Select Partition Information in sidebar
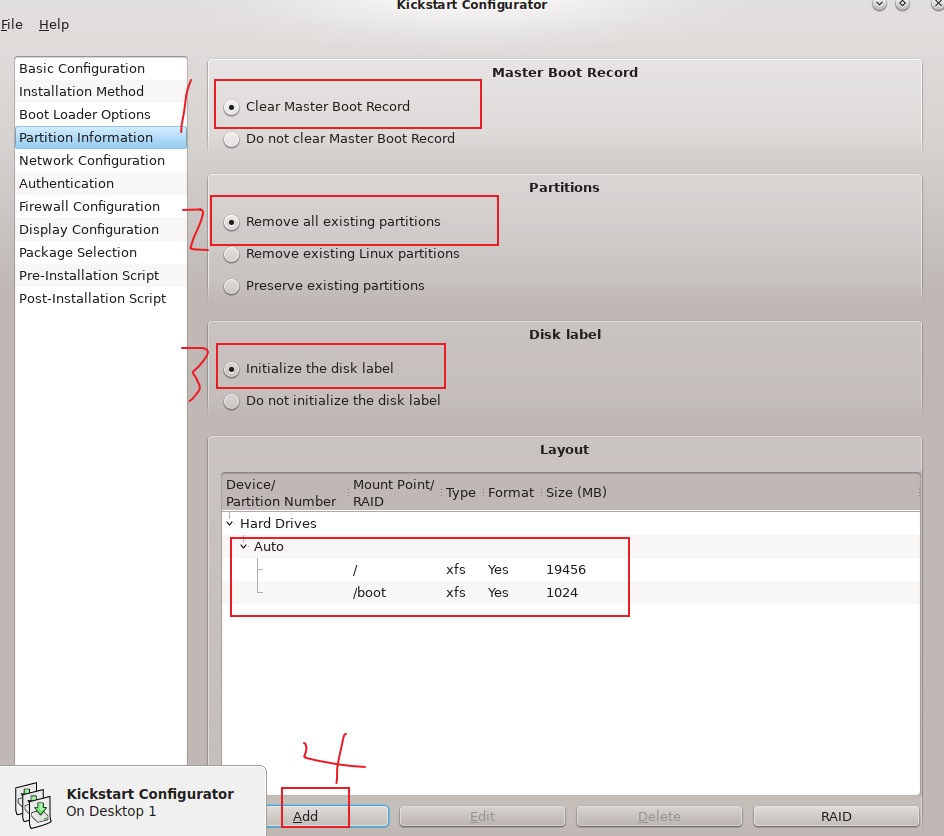The width and height of the screenshot is (944, 836). 101,137
